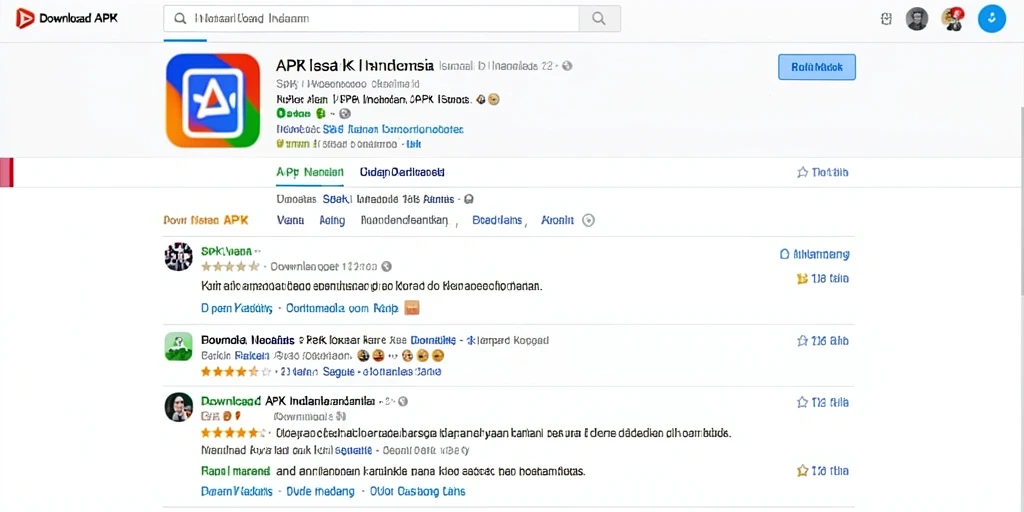Toggle the blue star '1la fliia' bookmark

[x=822, y=403]
